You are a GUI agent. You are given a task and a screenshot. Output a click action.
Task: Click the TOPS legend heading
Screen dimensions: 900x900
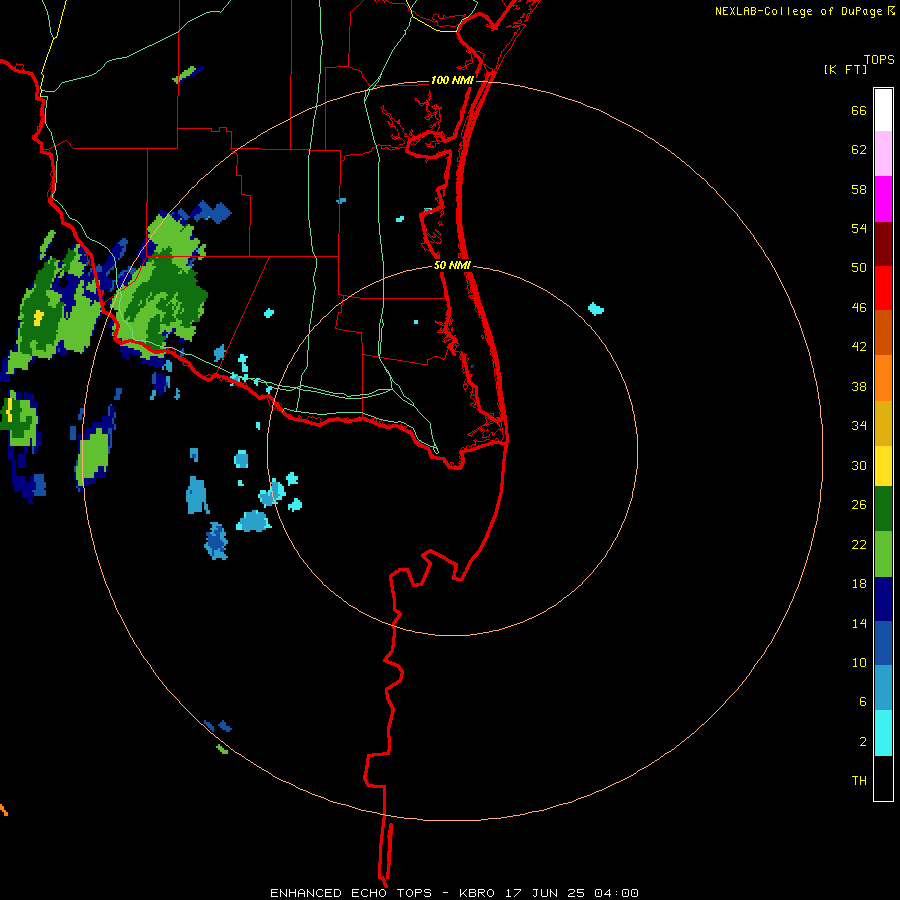879,59
